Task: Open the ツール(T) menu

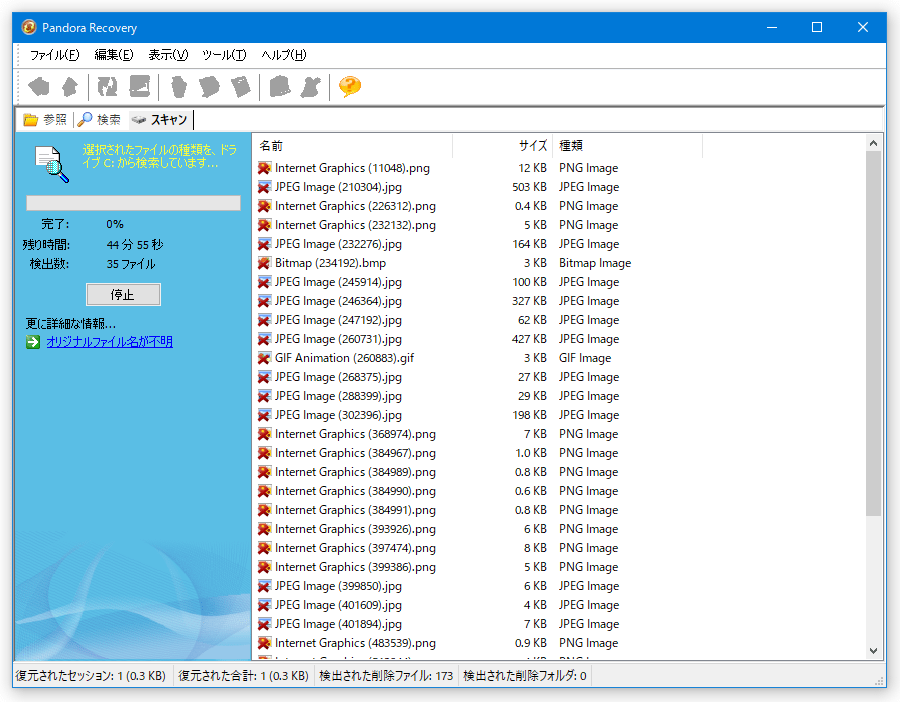Action: [x=224, y=55]
